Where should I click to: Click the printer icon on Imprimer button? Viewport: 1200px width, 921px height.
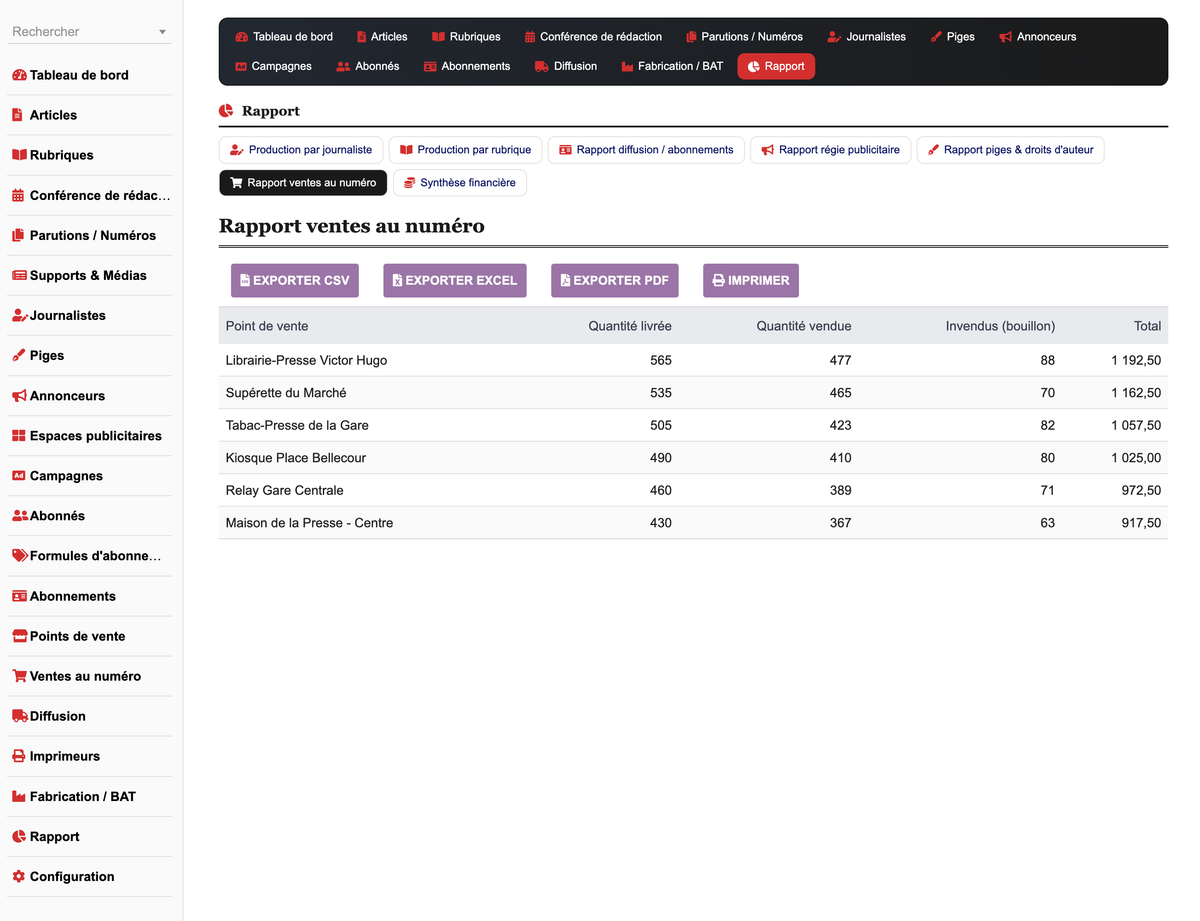(718, 281)
